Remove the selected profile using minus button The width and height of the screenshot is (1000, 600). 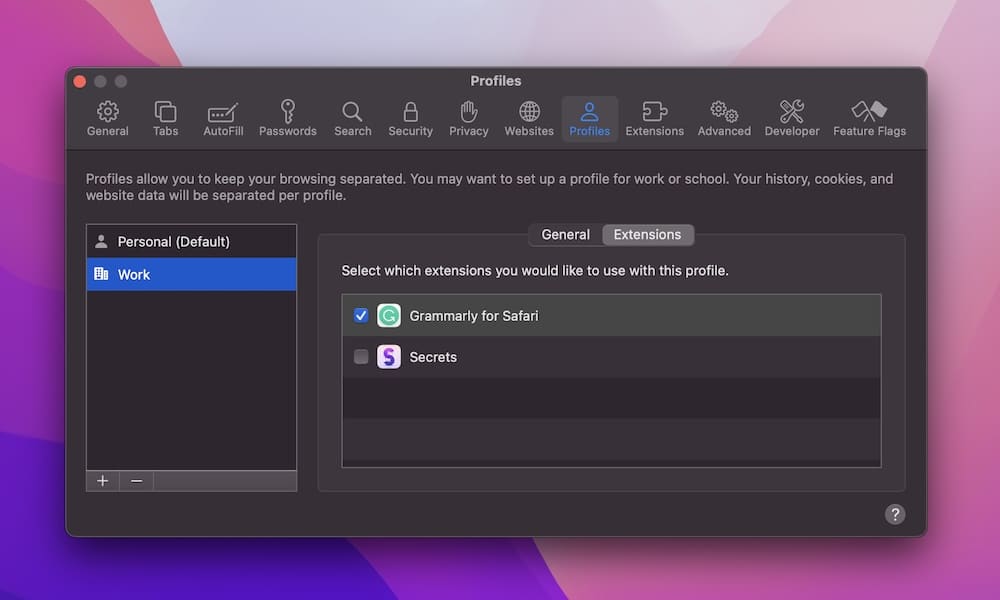pyautogui.click(x=137, y=481)
